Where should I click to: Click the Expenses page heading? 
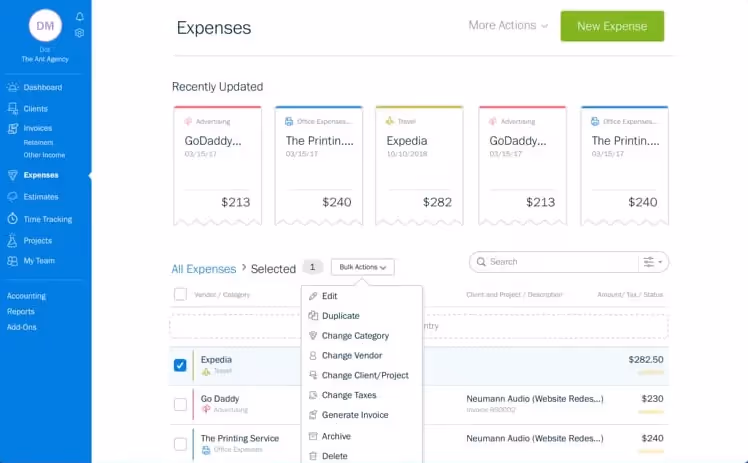(214, 28)
